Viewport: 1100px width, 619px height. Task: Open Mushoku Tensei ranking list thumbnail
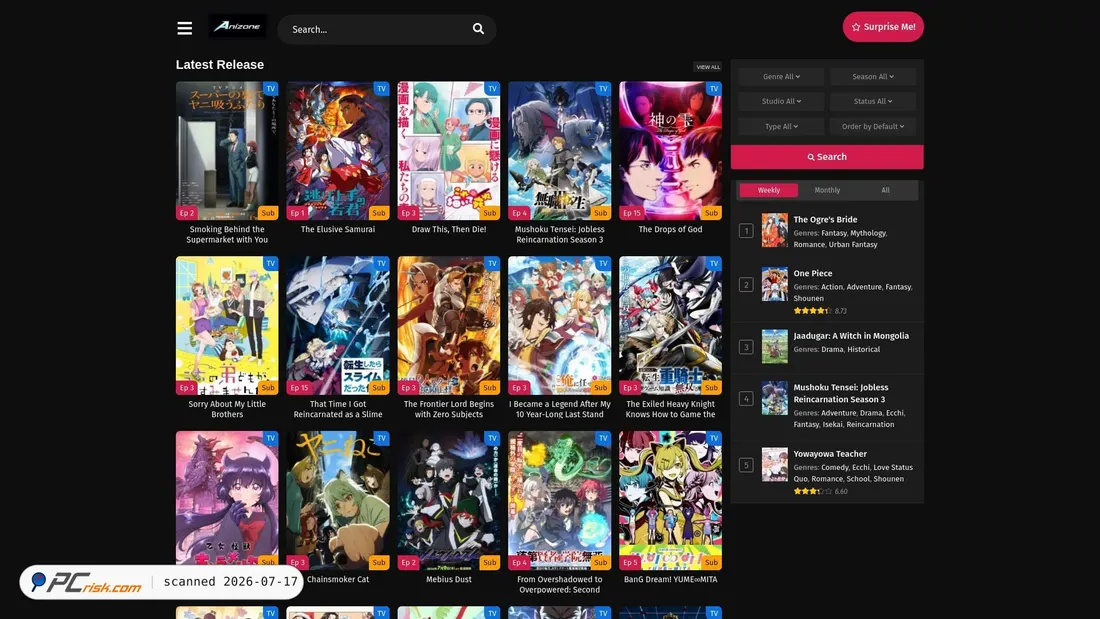(x=774, y=398)
